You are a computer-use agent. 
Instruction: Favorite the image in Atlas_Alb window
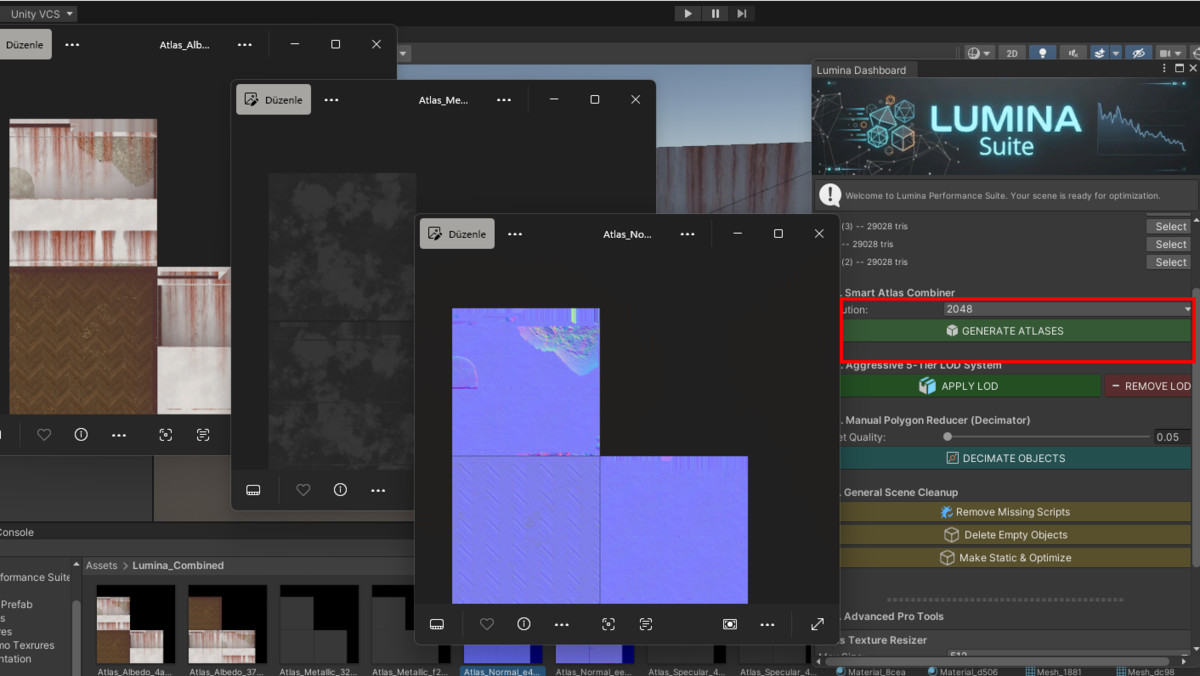(44, 435)
